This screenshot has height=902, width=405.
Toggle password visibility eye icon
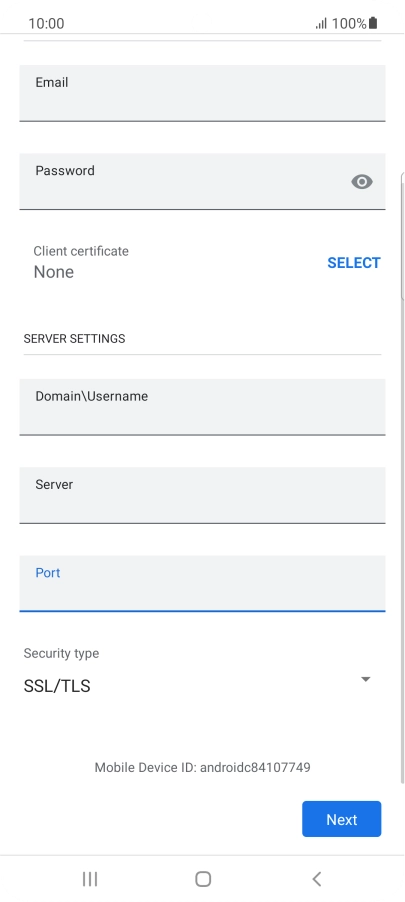[362, 182]
